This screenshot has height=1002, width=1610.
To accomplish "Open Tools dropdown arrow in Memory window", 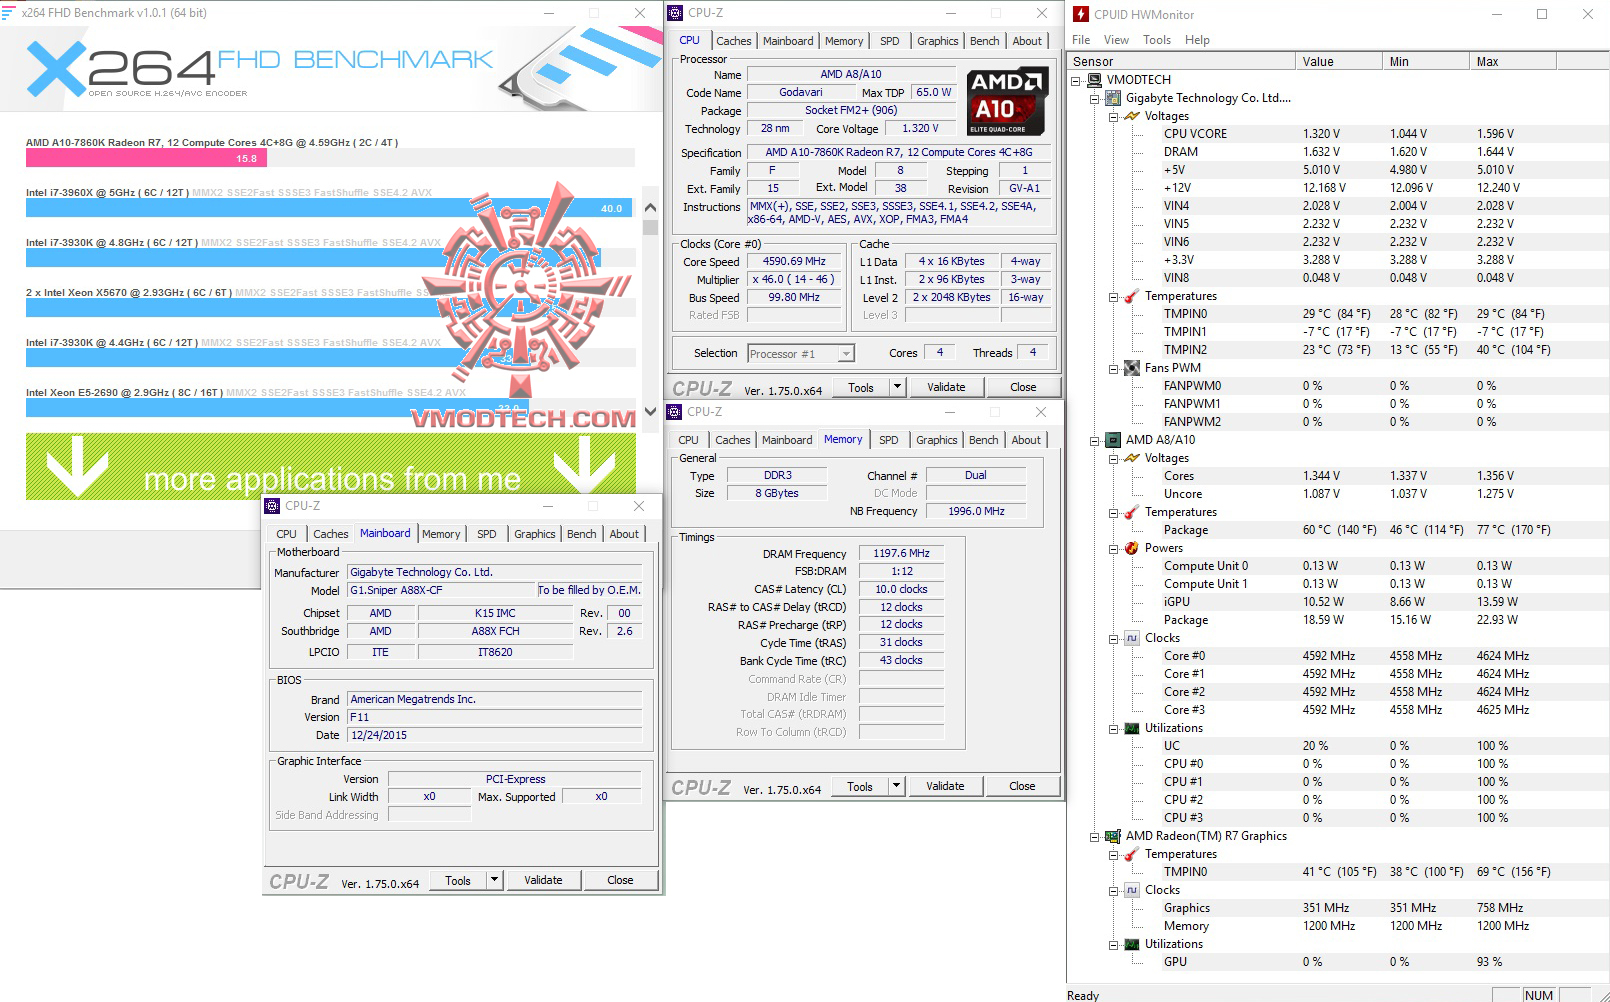I will coord(896,786).
